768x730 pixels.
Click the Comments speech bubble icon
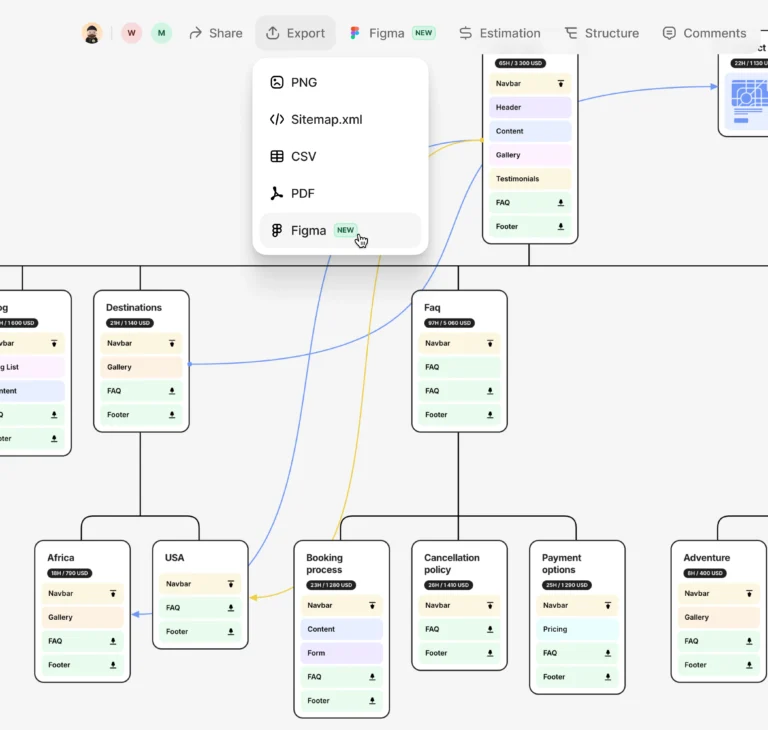coord(669,33)
